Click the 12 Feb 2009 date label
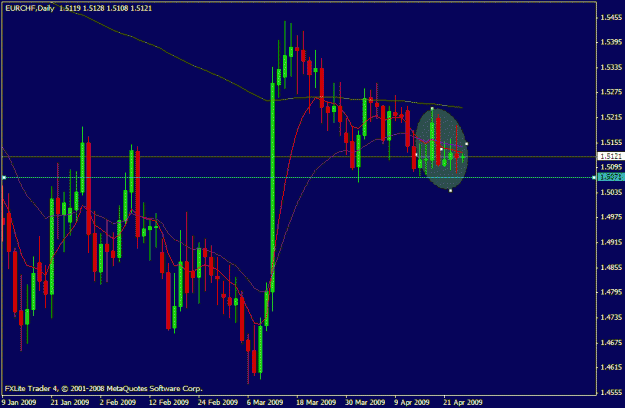Screen dimensions: 625x408 (x=169, y=402)
